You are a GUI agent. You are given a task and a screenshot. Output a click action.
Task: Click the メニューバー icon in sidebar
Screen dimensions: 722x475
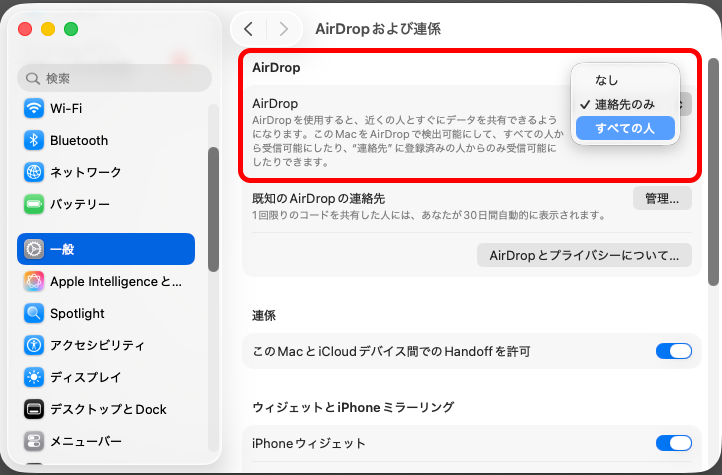click(34, 441)
